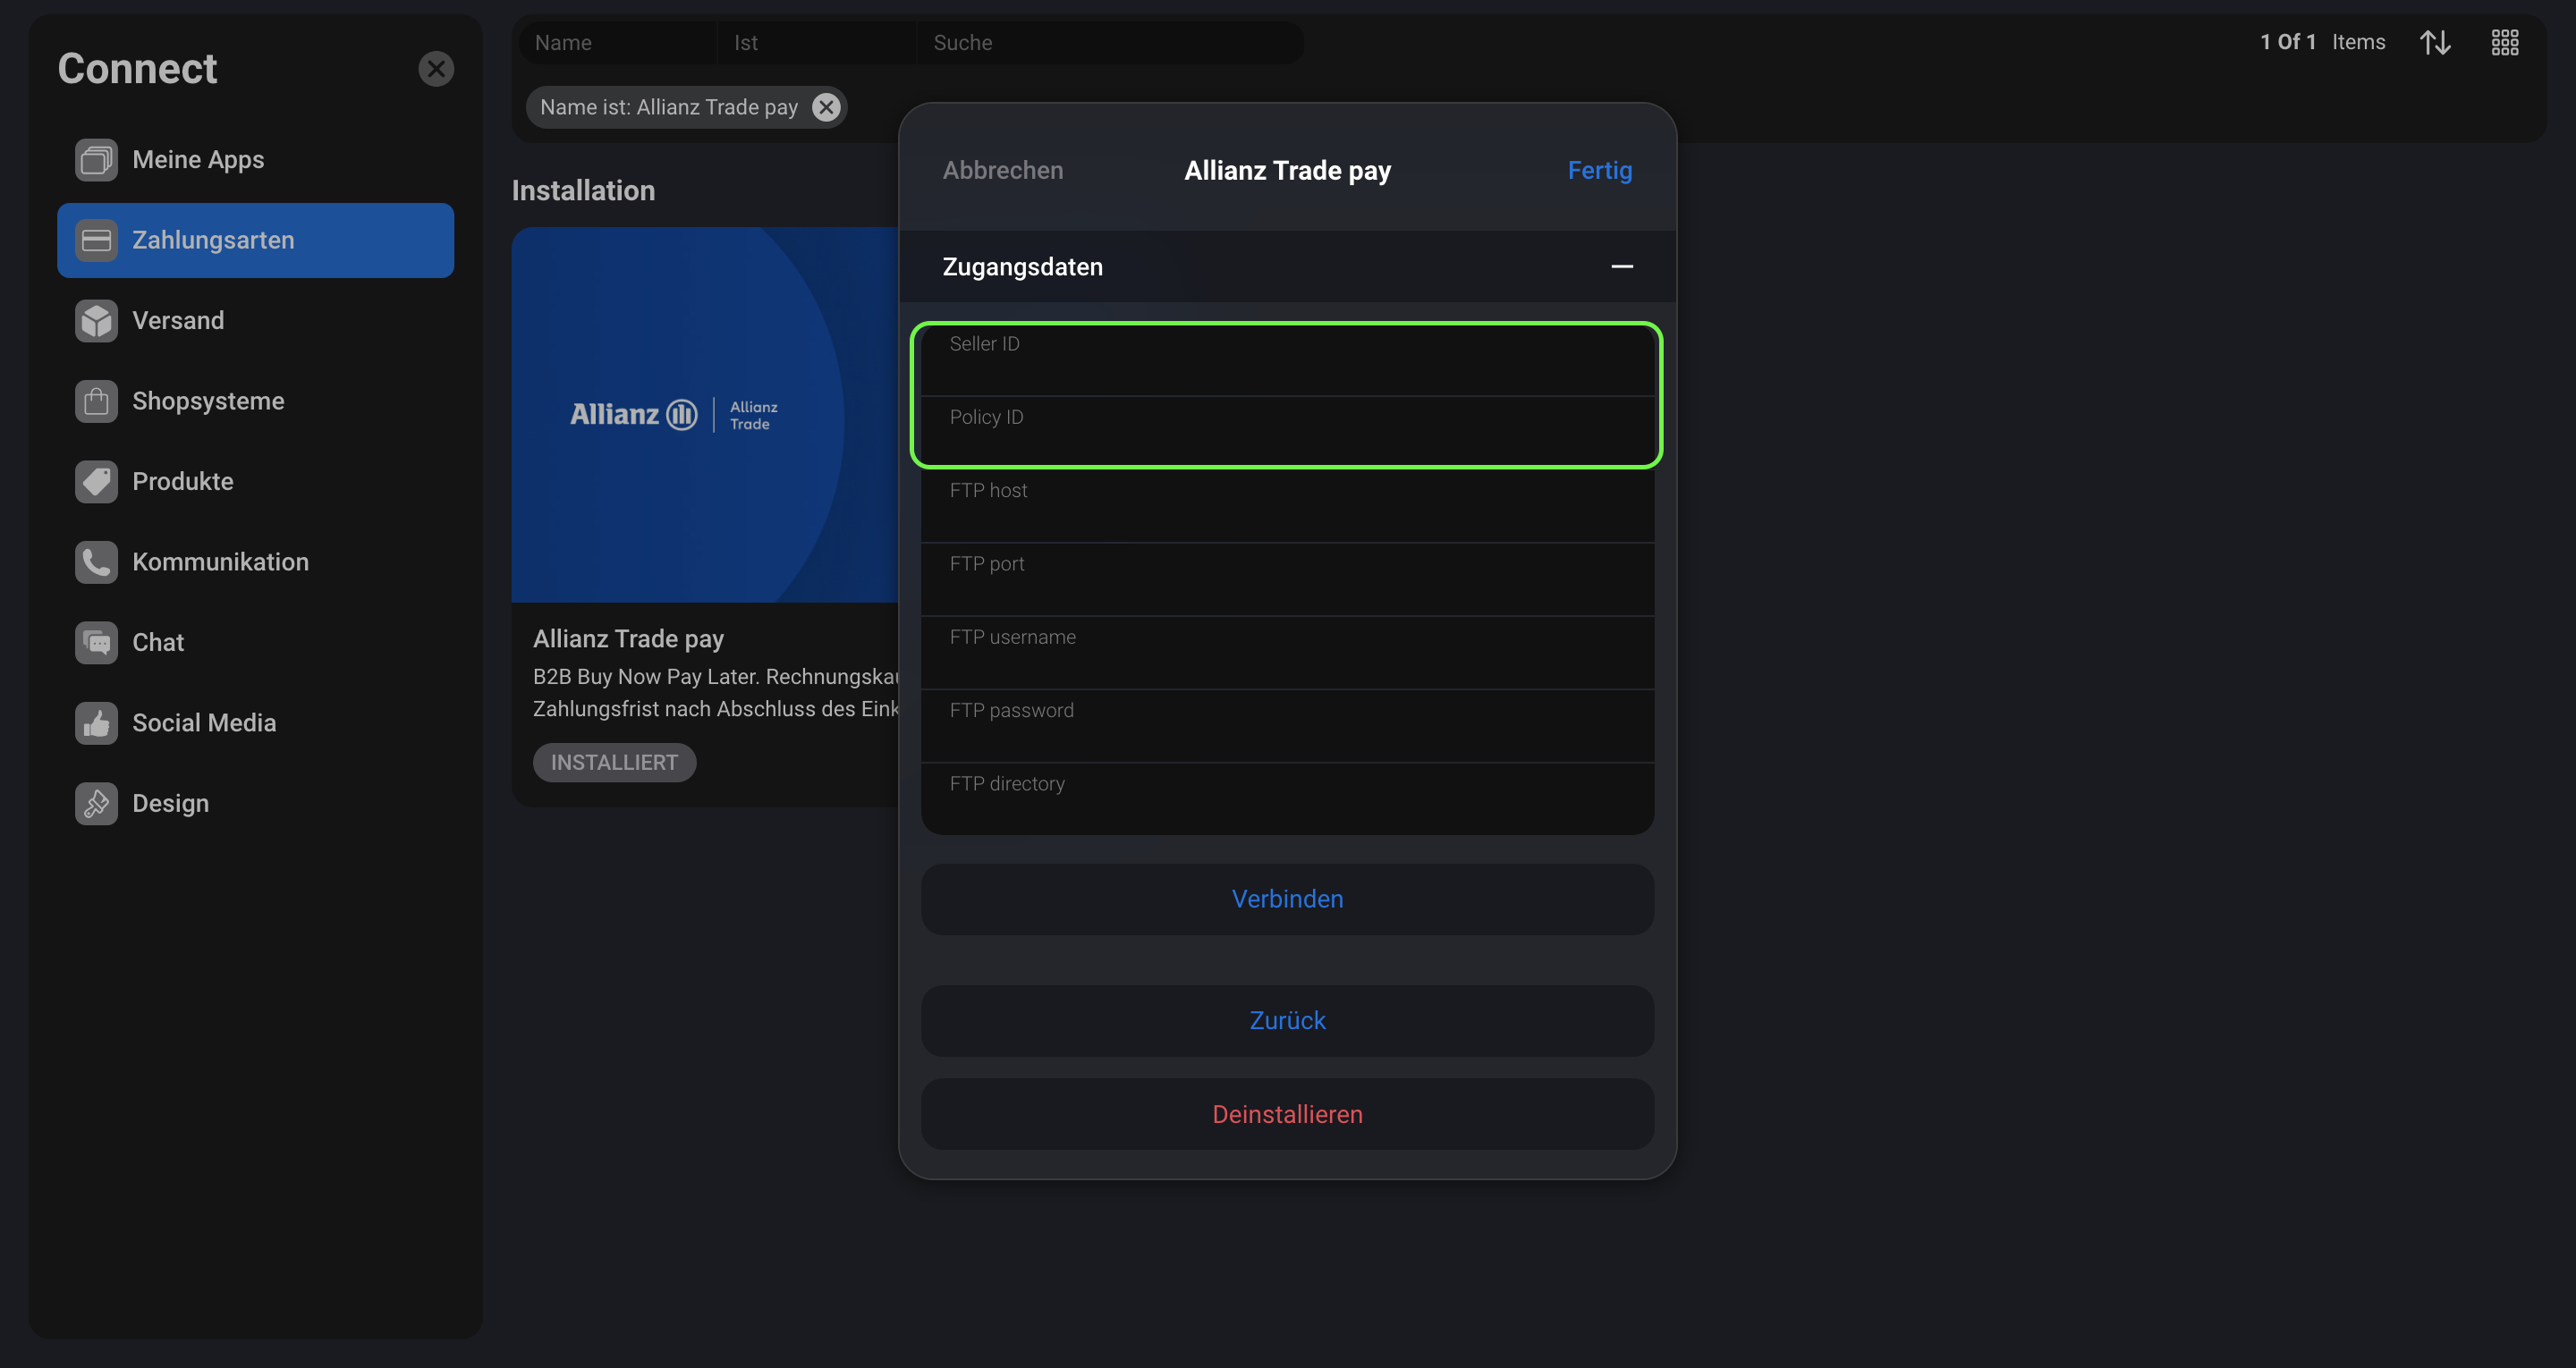
Task: Remove the 'Name ist: Allianz Trade pay' filter
Action: [826, 108]
